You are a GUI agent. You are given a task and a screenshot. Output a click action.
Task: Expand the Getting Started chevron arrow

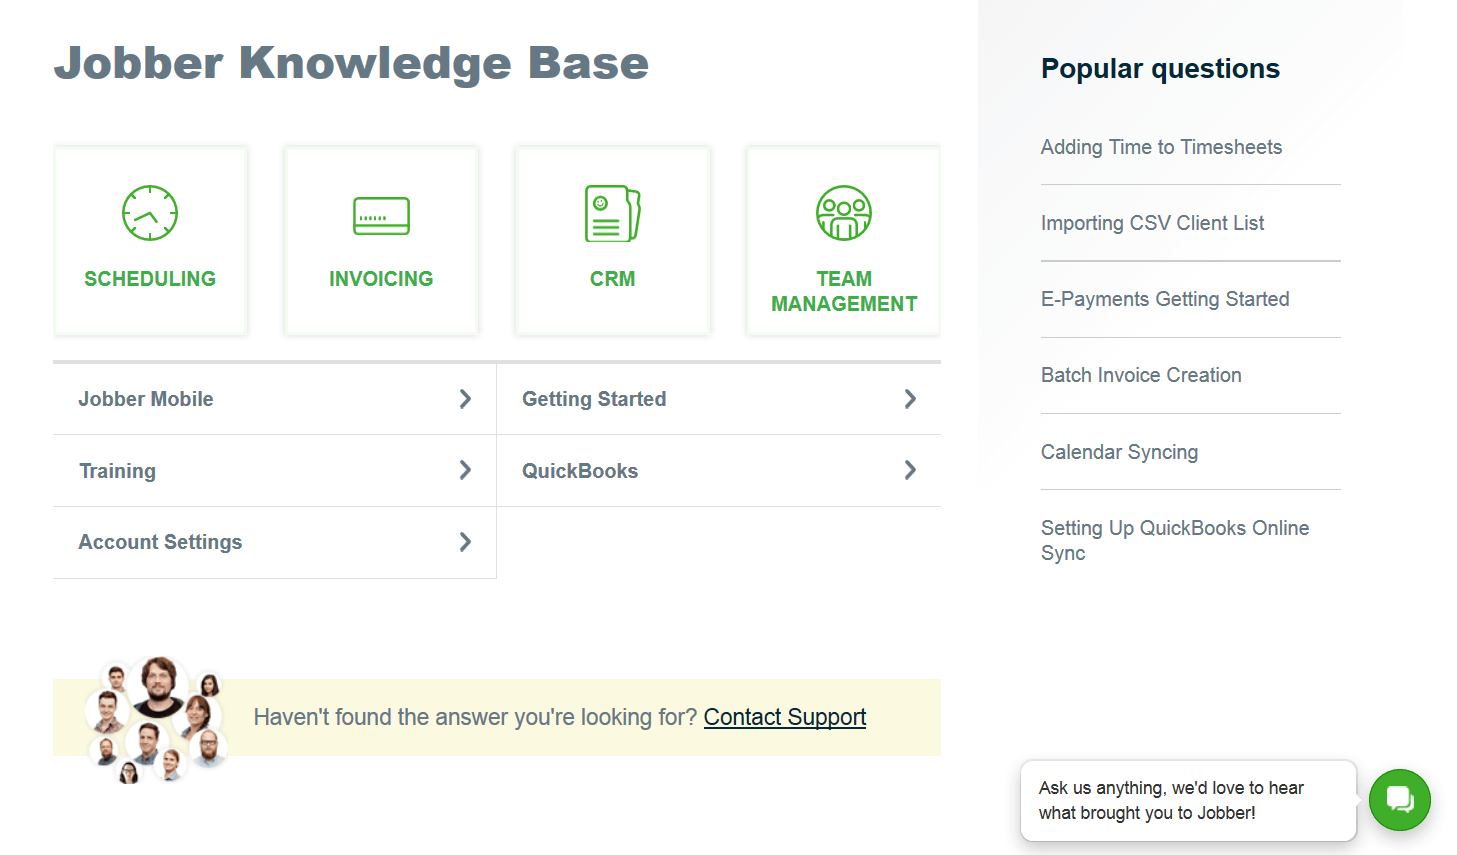click(x=910, y=399)
